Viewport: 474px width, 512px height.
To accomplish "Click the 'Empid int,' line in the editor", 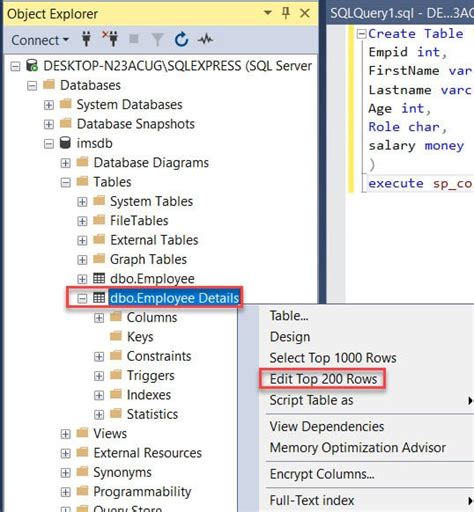I will click(x=407, y=52).
